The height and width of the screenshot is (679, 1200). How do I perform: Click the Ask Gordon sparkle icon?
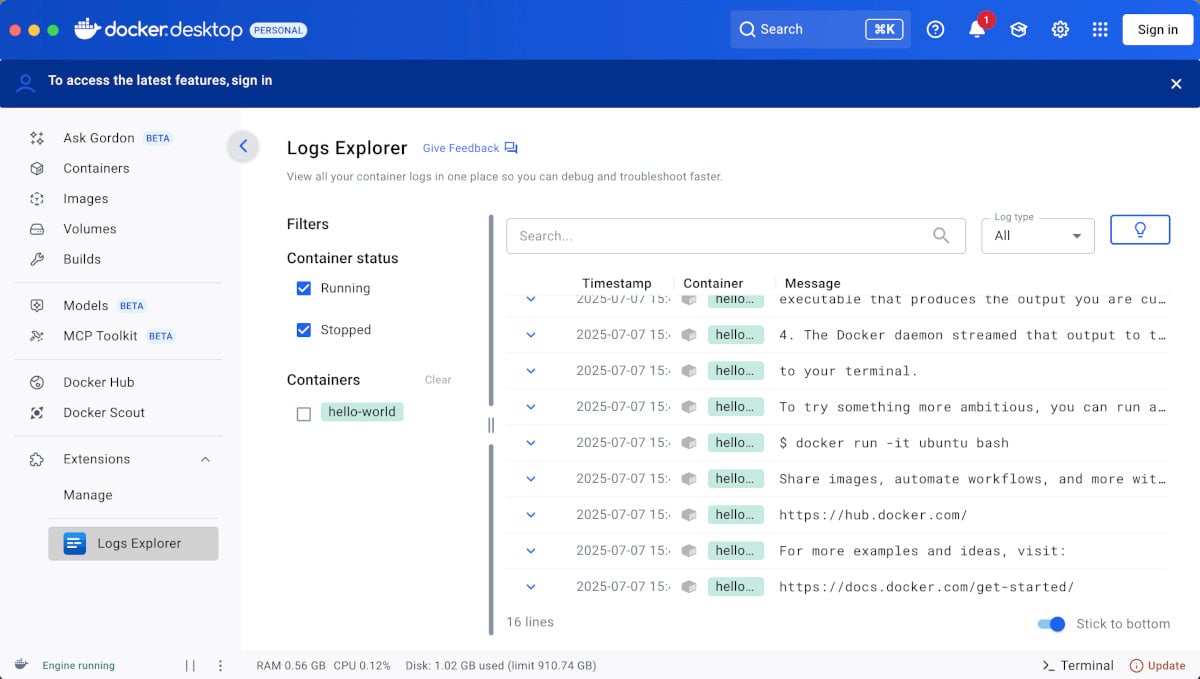[37, 138]
